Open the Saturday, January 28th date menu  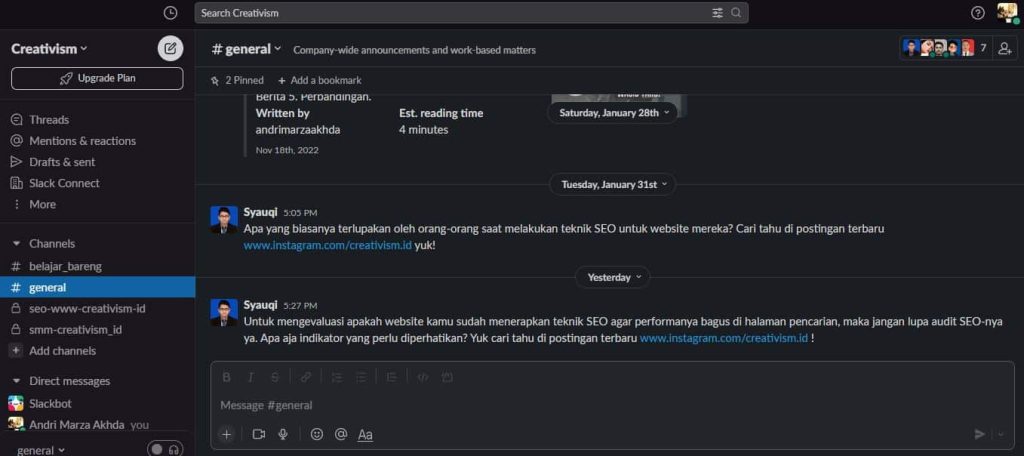614,112
